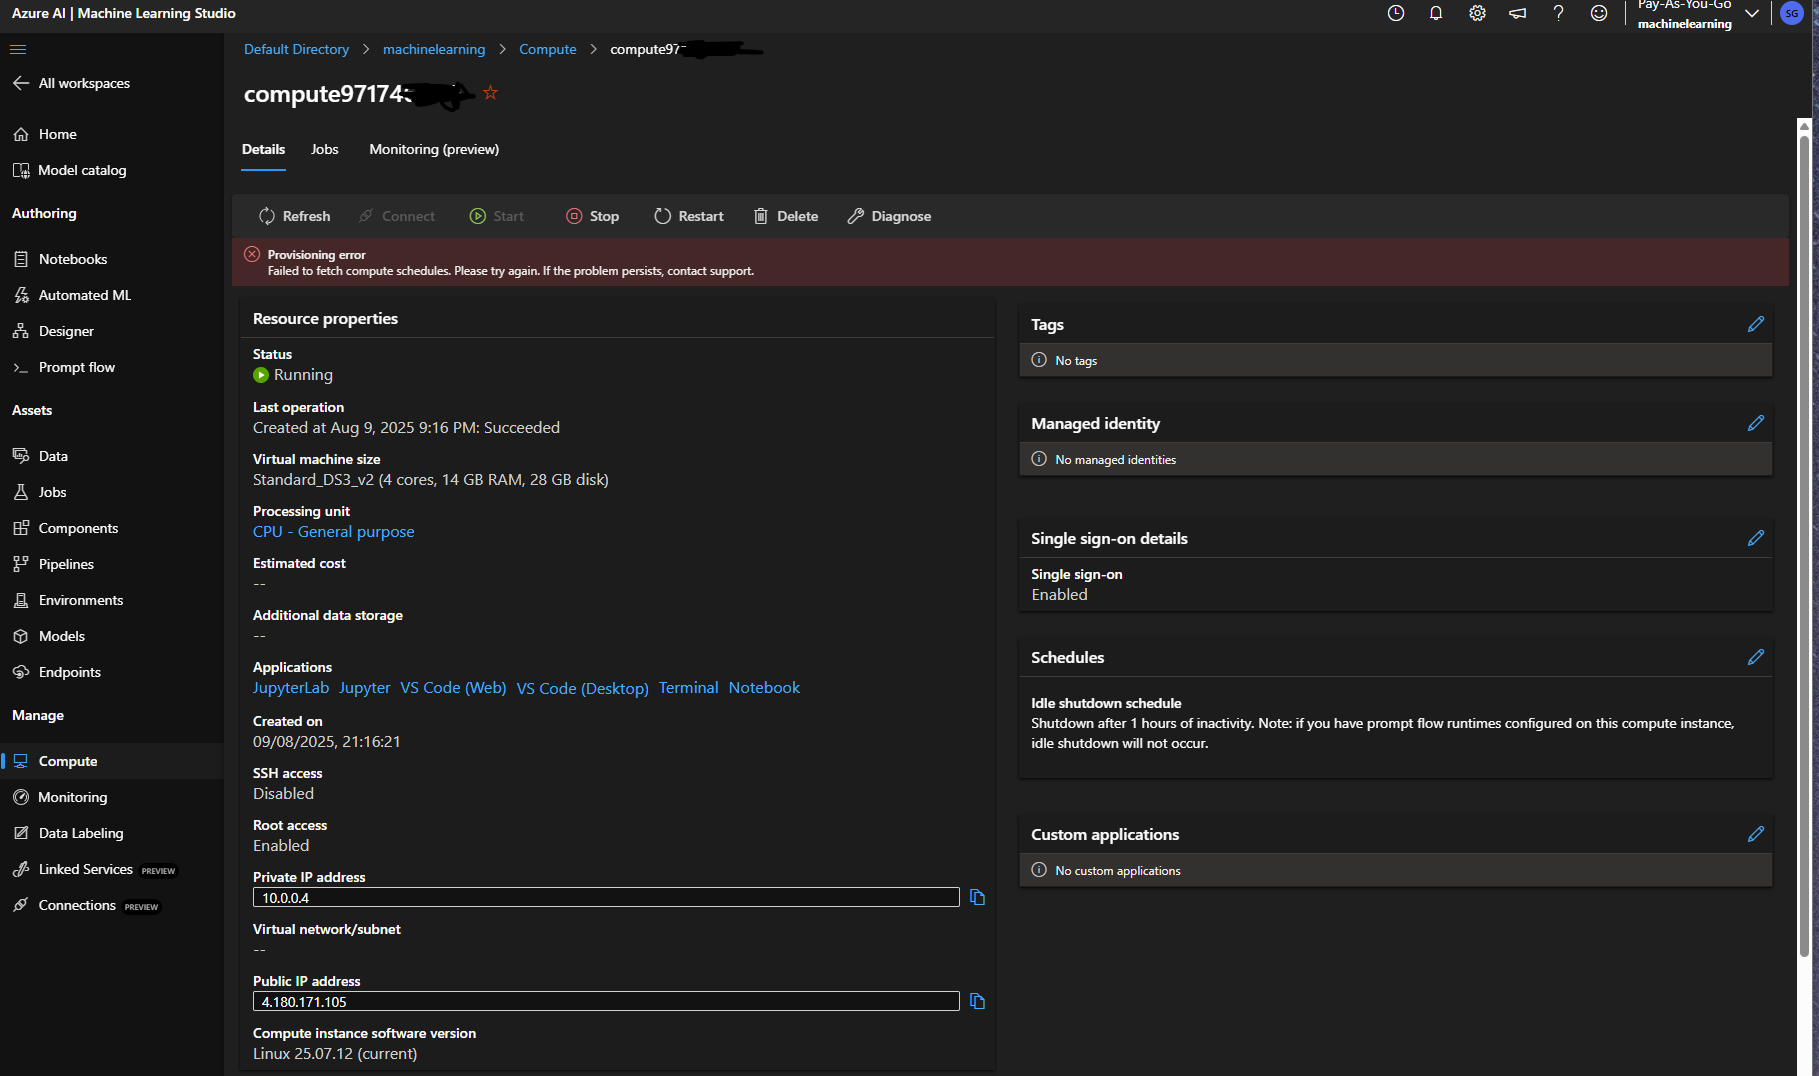Collapse the hamburger navigation menu

18,49
